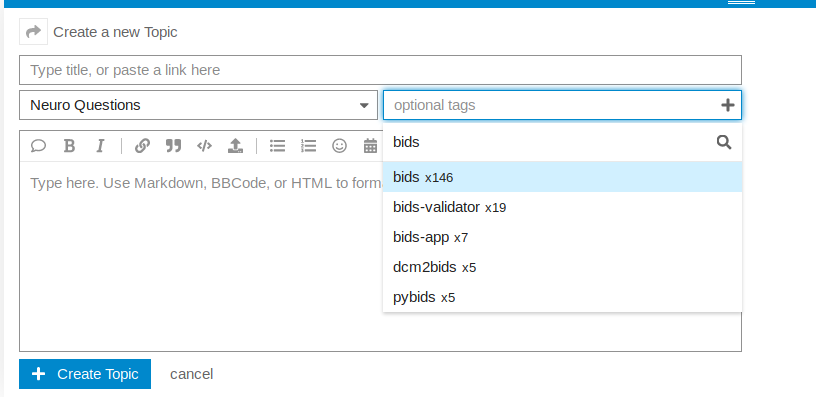Screen dimensions: 816x398
Task: Insert a numbered list
Action: (x=309, y=146)
